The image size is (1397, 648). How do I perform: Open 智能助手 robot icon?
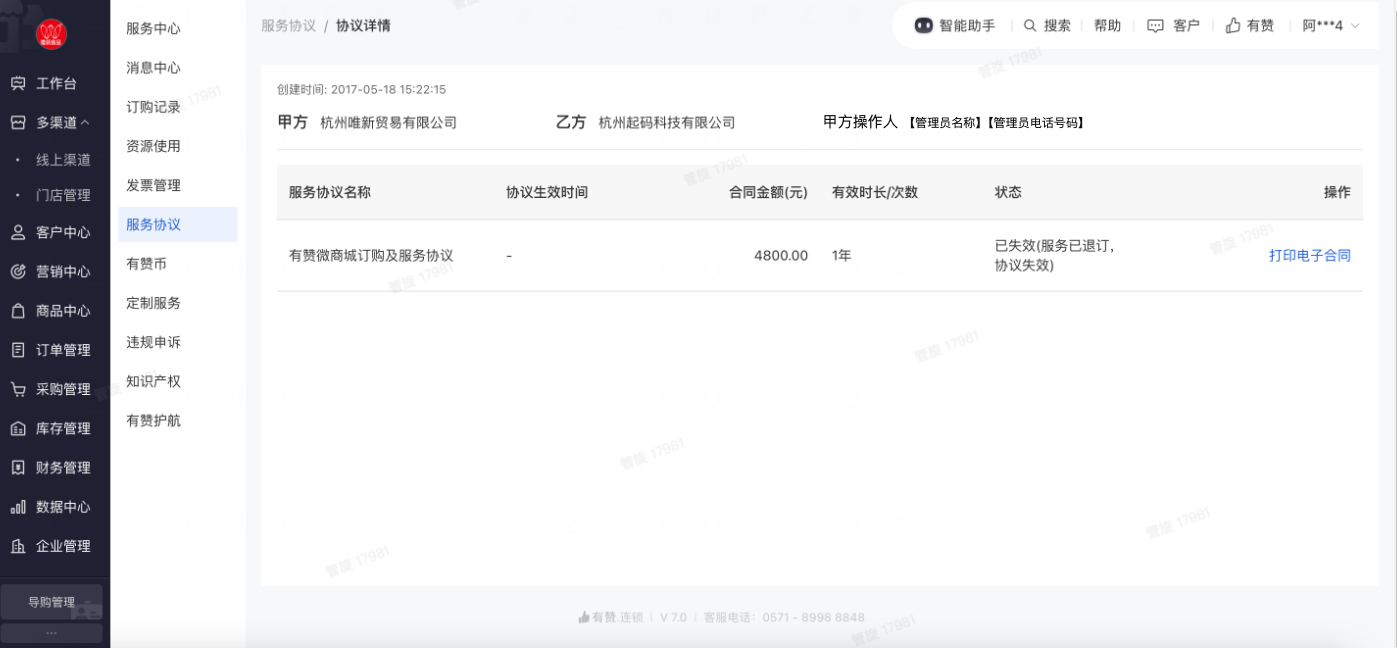(x=924, y=26)
